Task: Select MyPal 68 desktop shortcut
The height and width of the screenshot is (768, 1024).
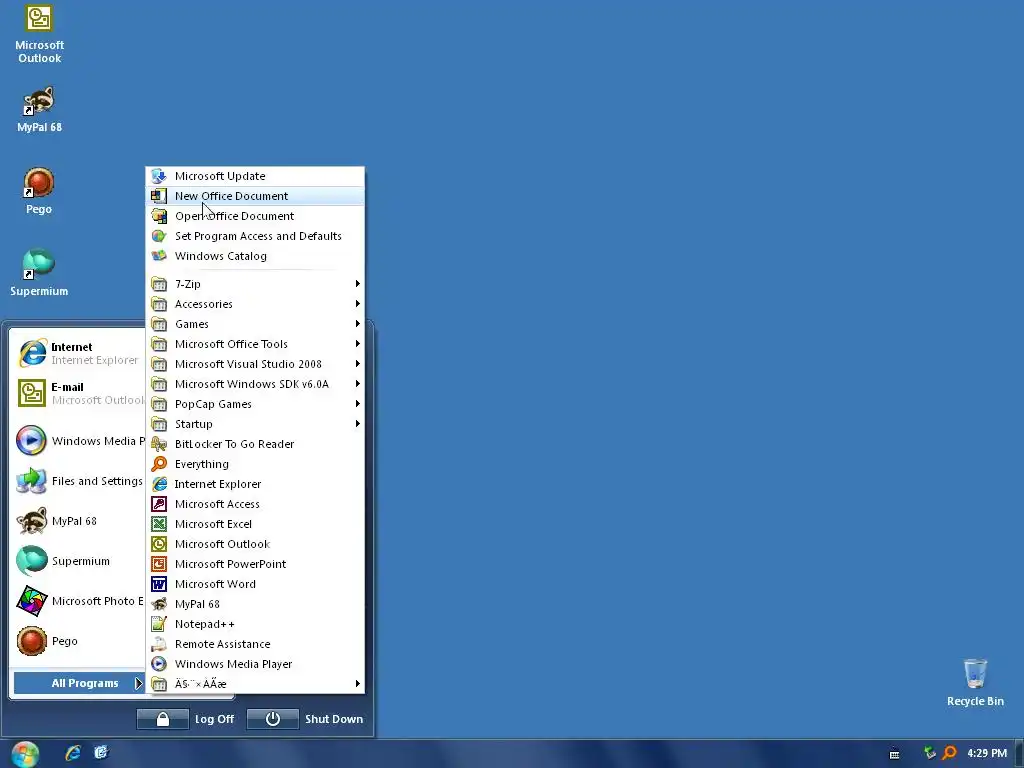Action: pos(39,110)
